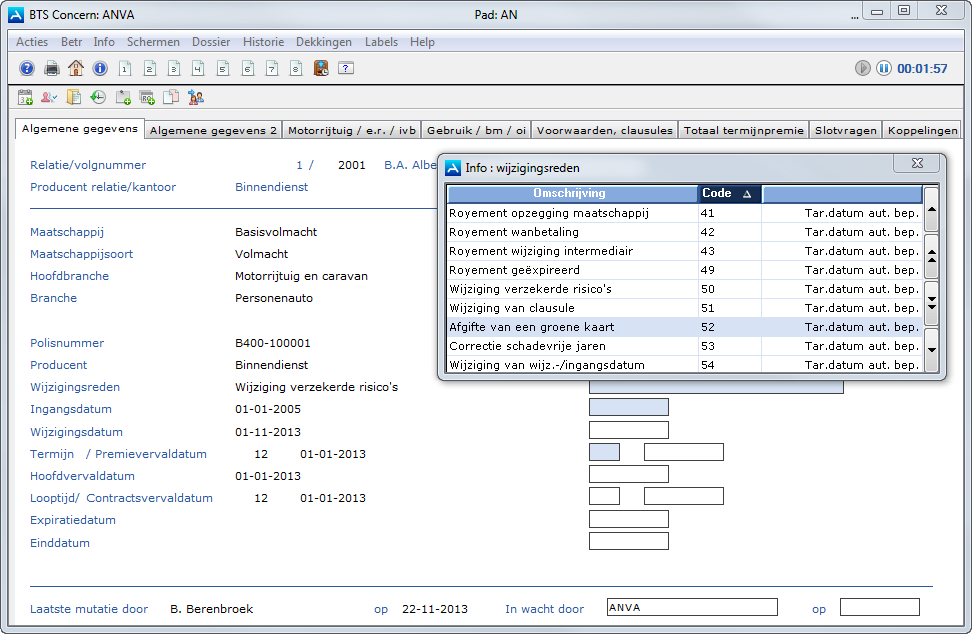Image resolution: width=972 pixels, height=634 pixels.
Task: Click the Wijzigingsreden field label
Action: tap(75, 387)
